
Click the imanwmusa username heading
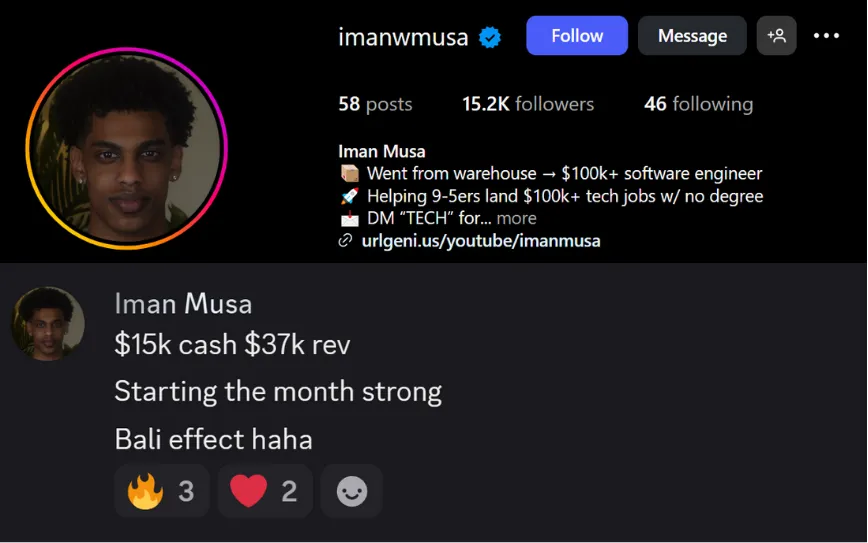[403, 37]
